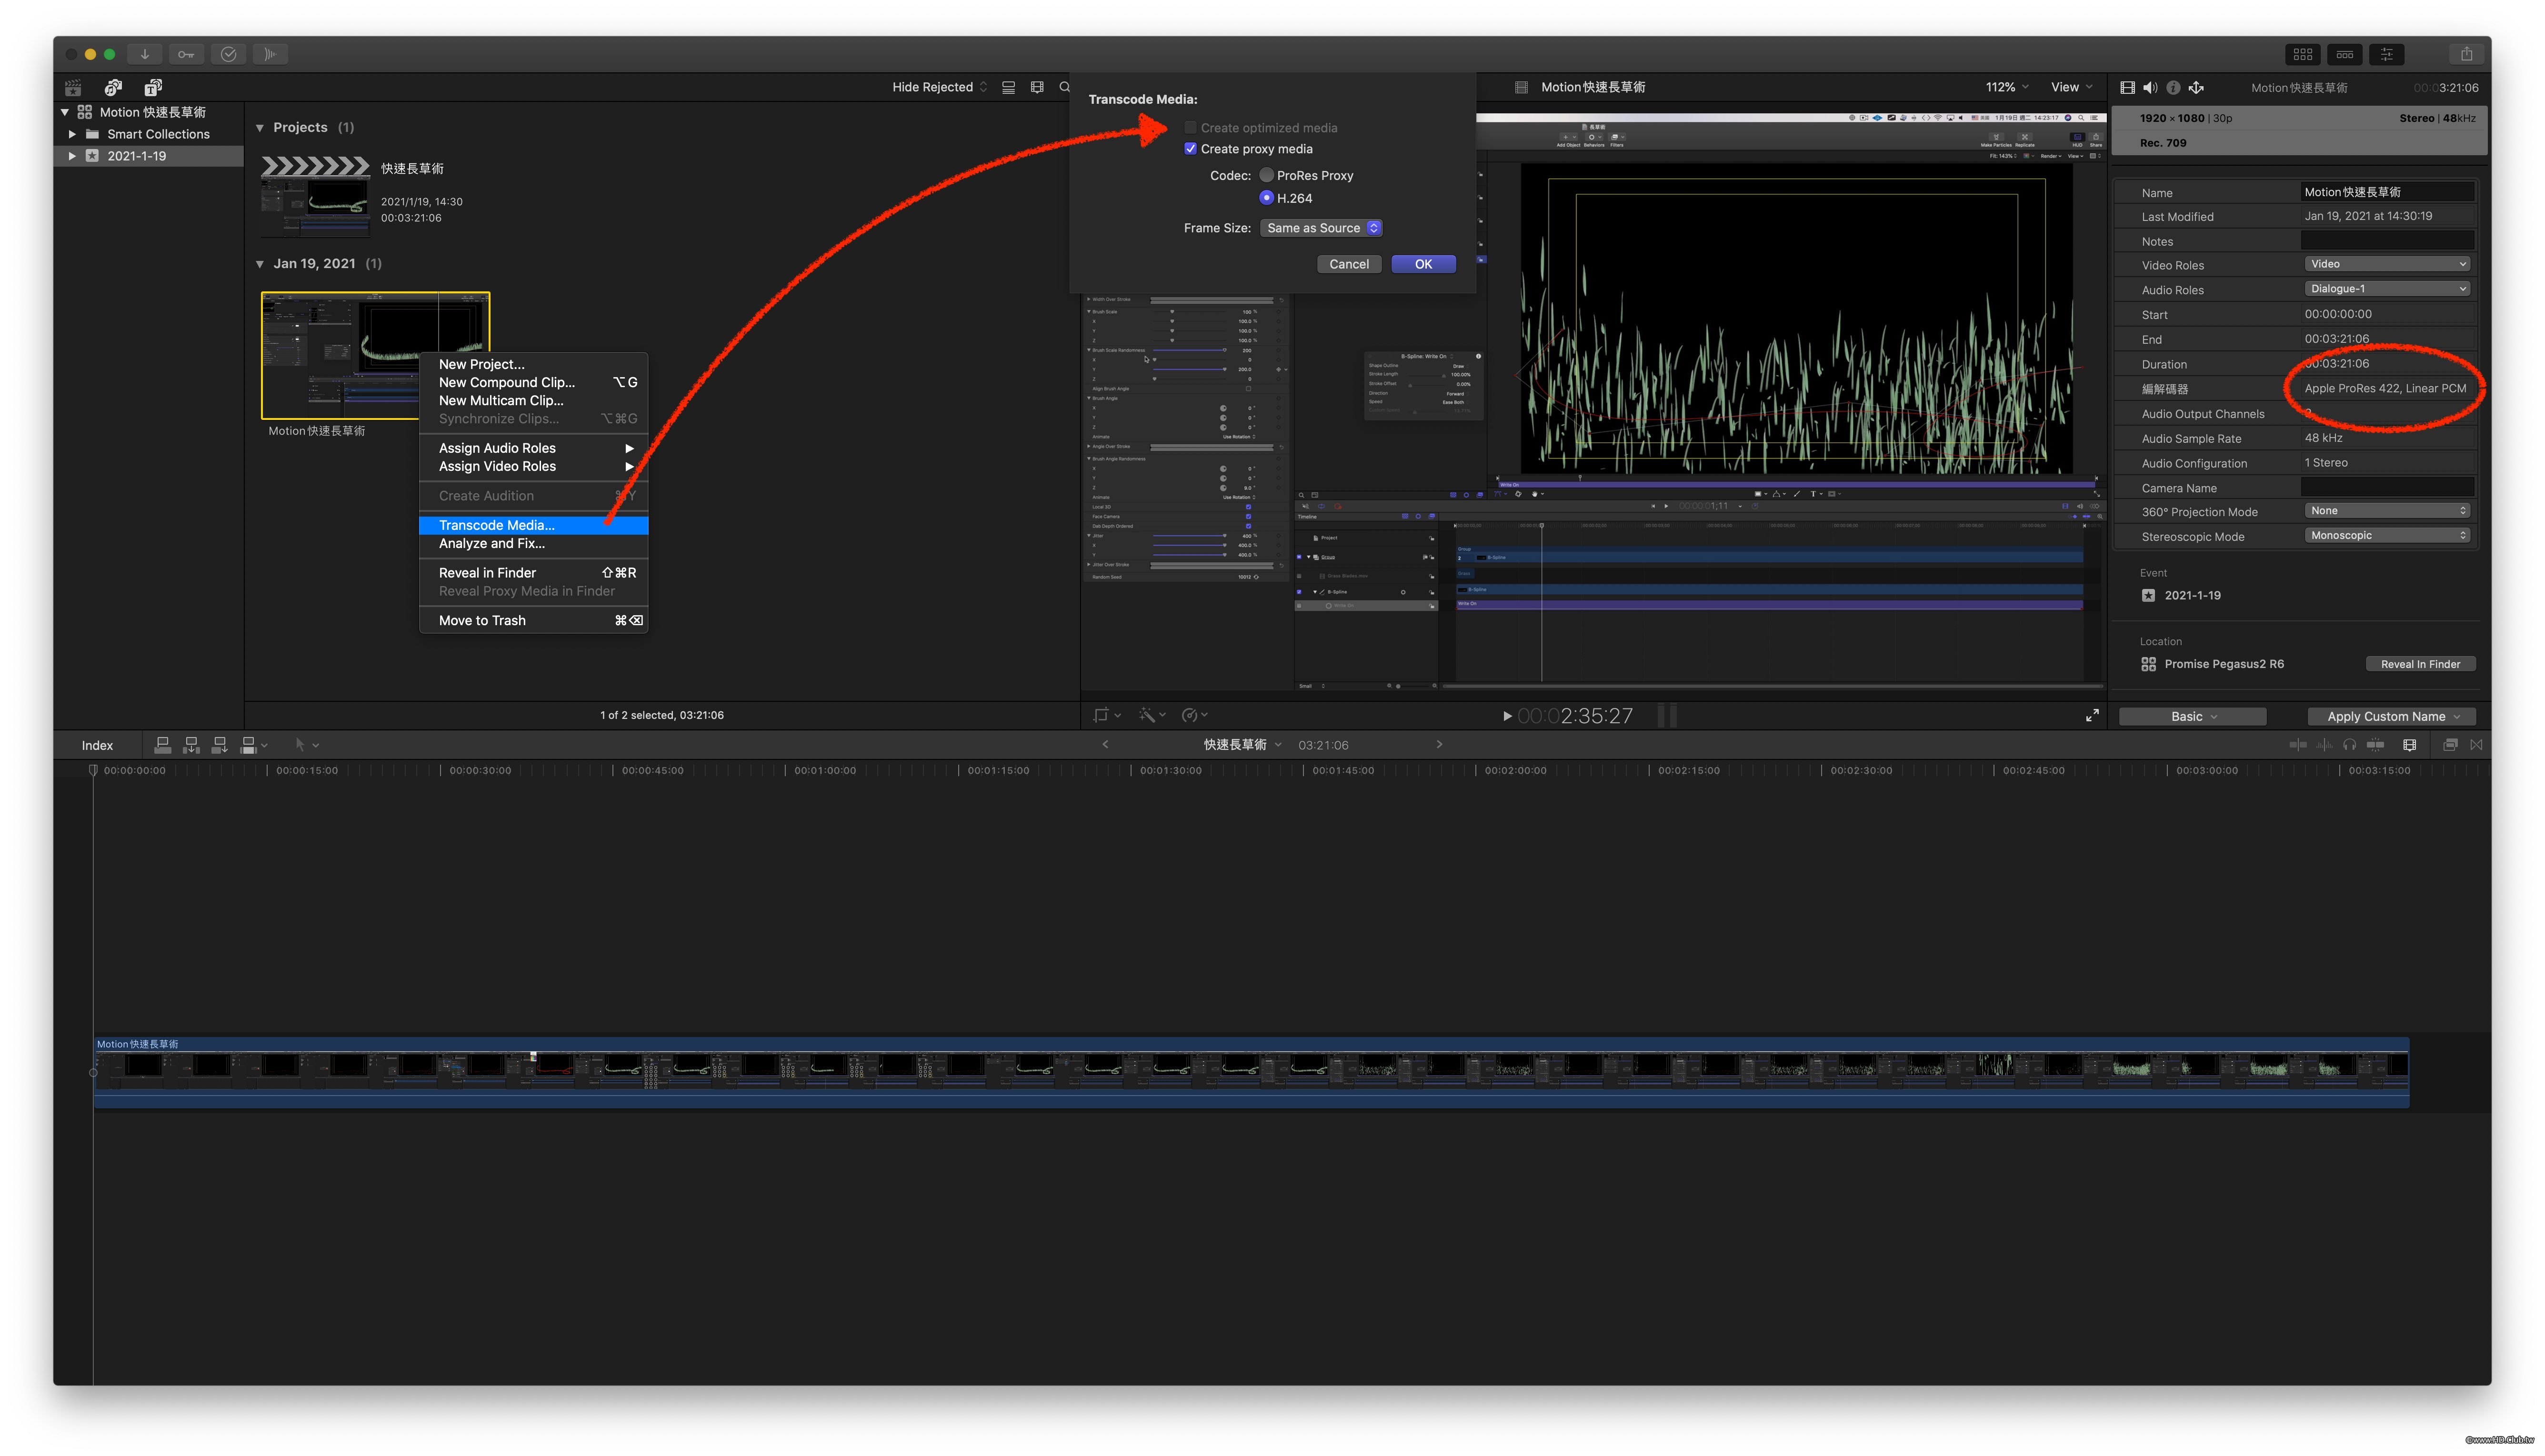Open the Share export icon

[x=2465, y=54]
